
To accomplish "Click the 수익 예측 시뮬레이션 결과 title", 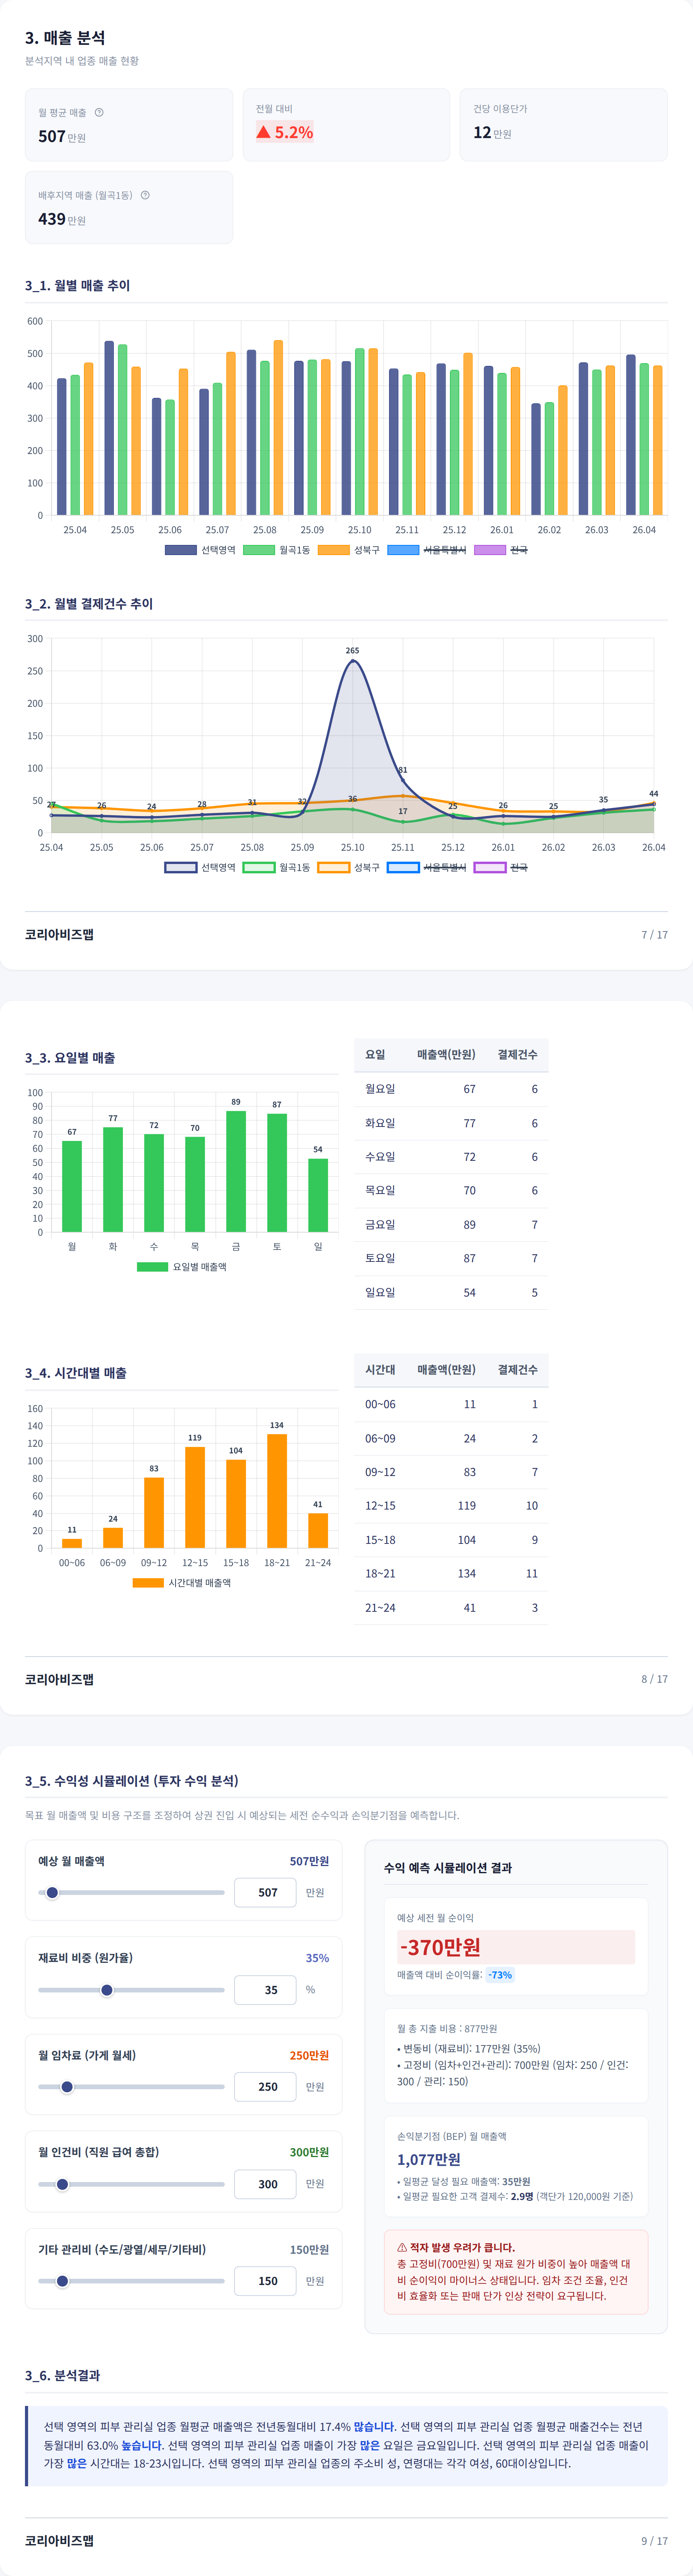I will pos(447,1868).
